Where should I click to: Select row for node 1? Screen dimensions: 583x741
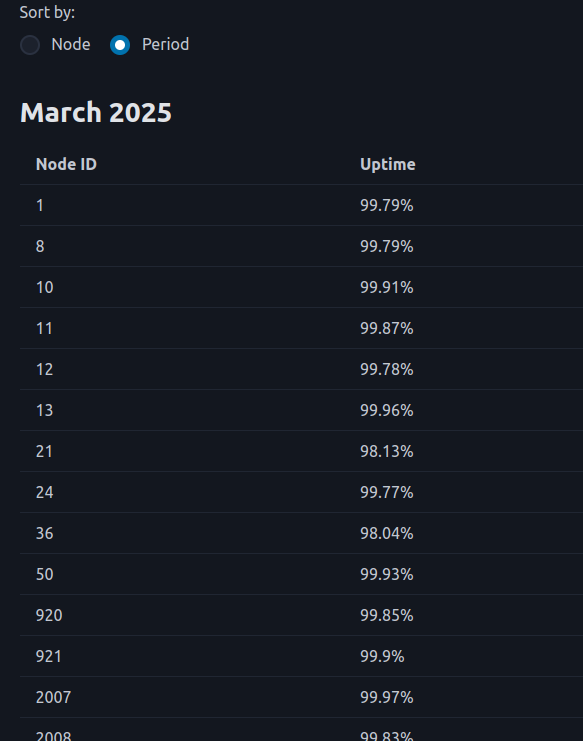coord(301,205)
